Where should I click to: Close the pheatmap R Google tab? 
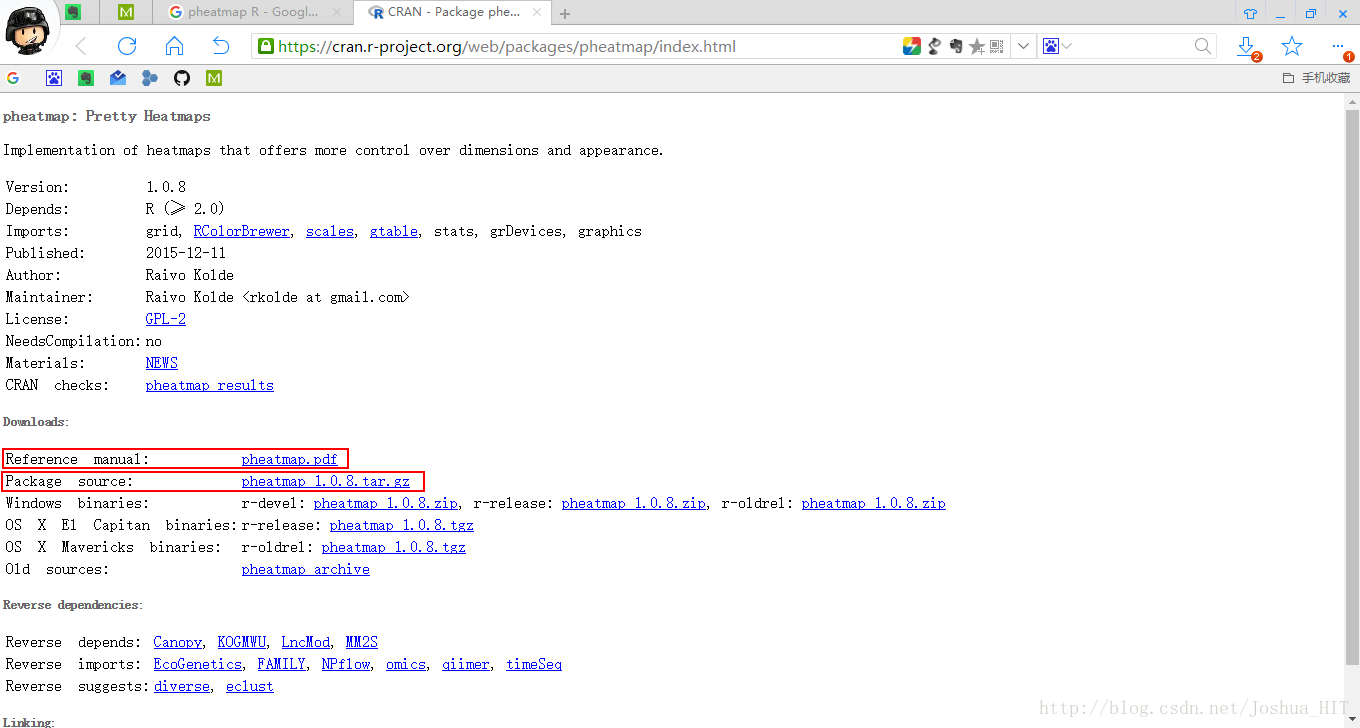[337, 13]
